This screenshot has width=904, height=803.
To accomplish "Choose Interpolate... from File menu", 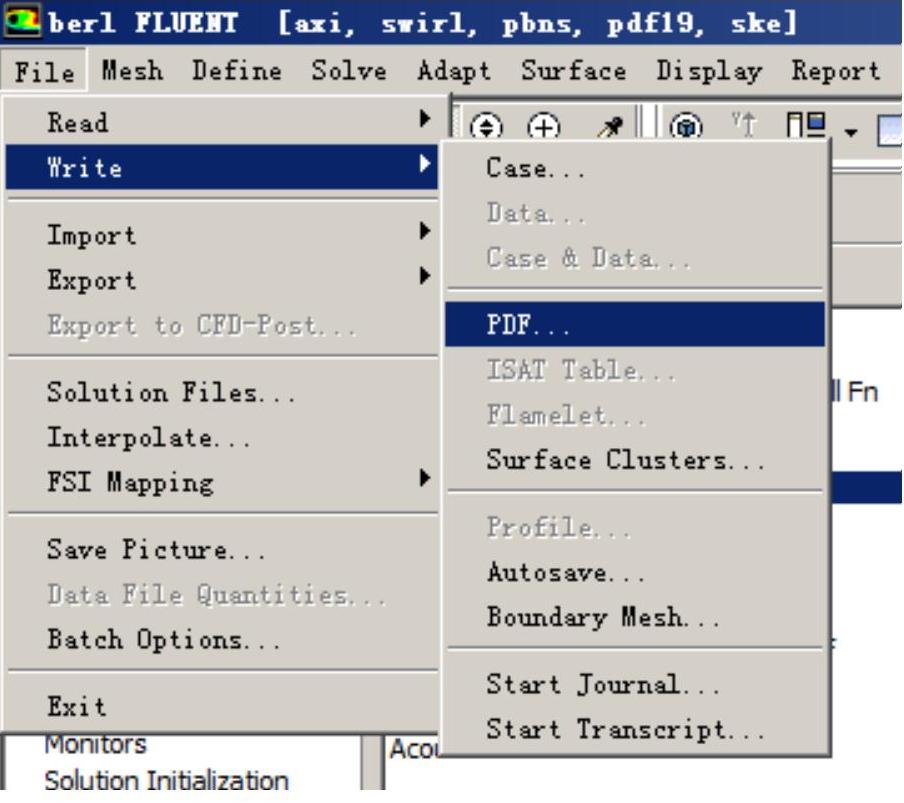I will pyautogui.click(x=222, y=437).
